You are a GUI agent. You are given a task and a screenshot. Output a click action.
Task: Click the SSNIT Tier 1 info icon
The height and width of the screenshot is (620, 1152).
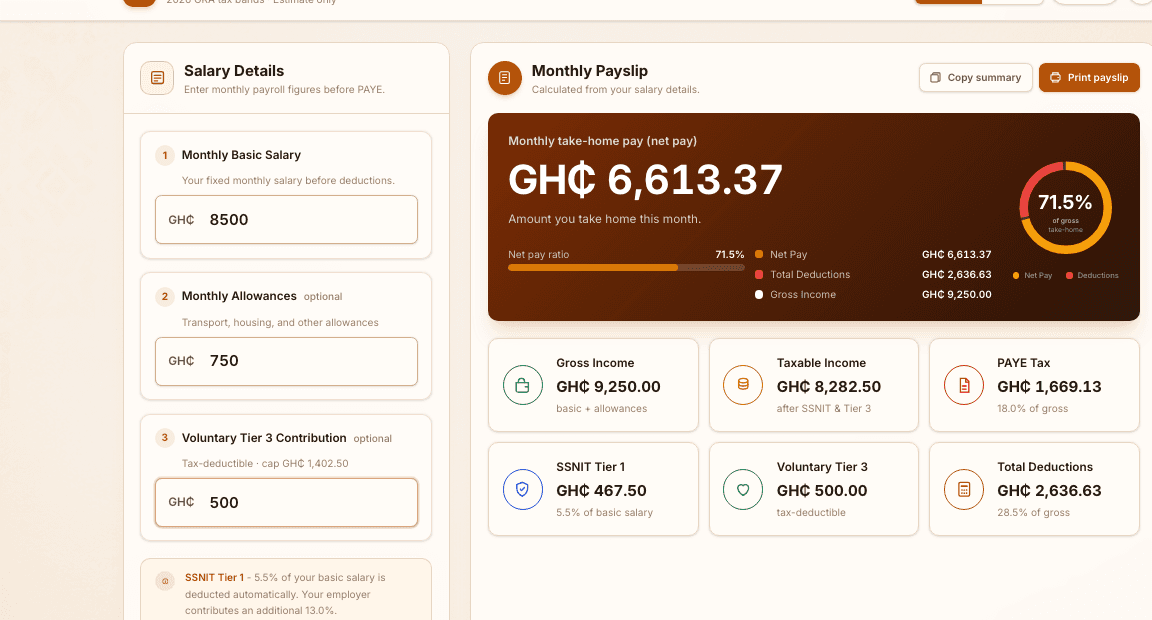(x=165, y=581)
